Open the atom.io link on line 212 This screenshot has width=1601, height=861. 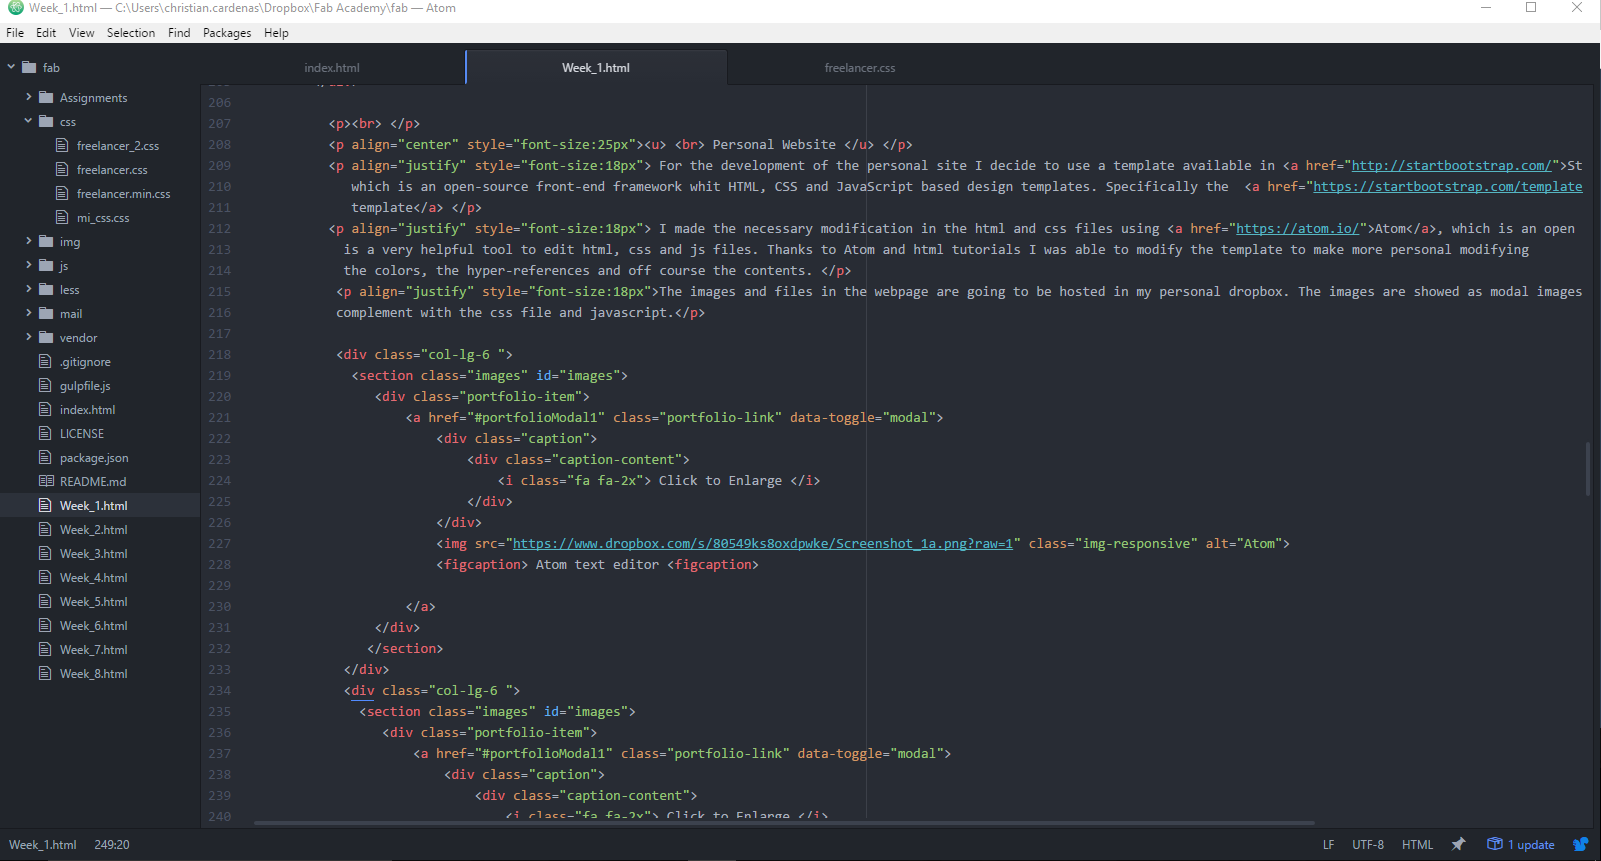pos(1298,229)
